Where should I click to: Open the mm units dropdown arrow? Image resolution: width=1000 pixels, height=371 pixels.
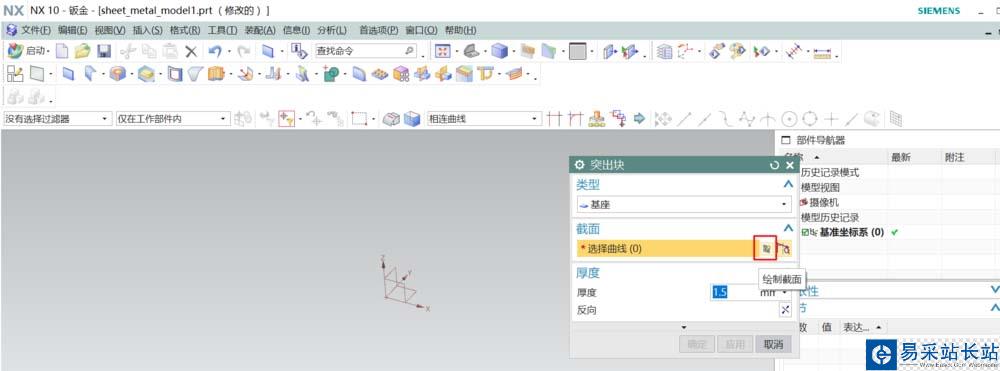coord(785,293)
